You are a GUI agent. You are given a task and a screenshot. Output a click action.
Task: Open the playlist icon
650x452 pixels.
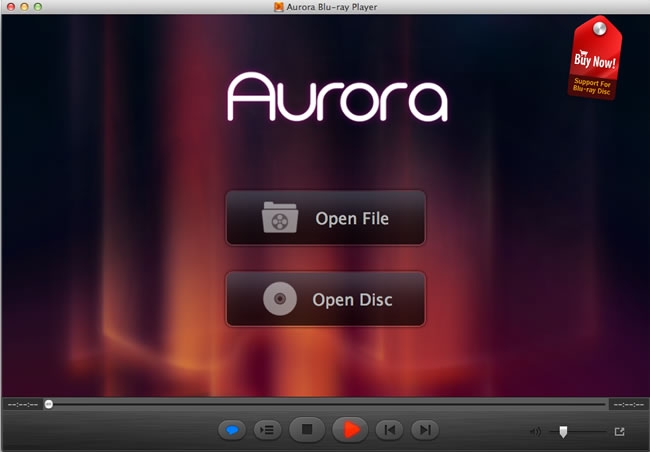click(266, 430)
